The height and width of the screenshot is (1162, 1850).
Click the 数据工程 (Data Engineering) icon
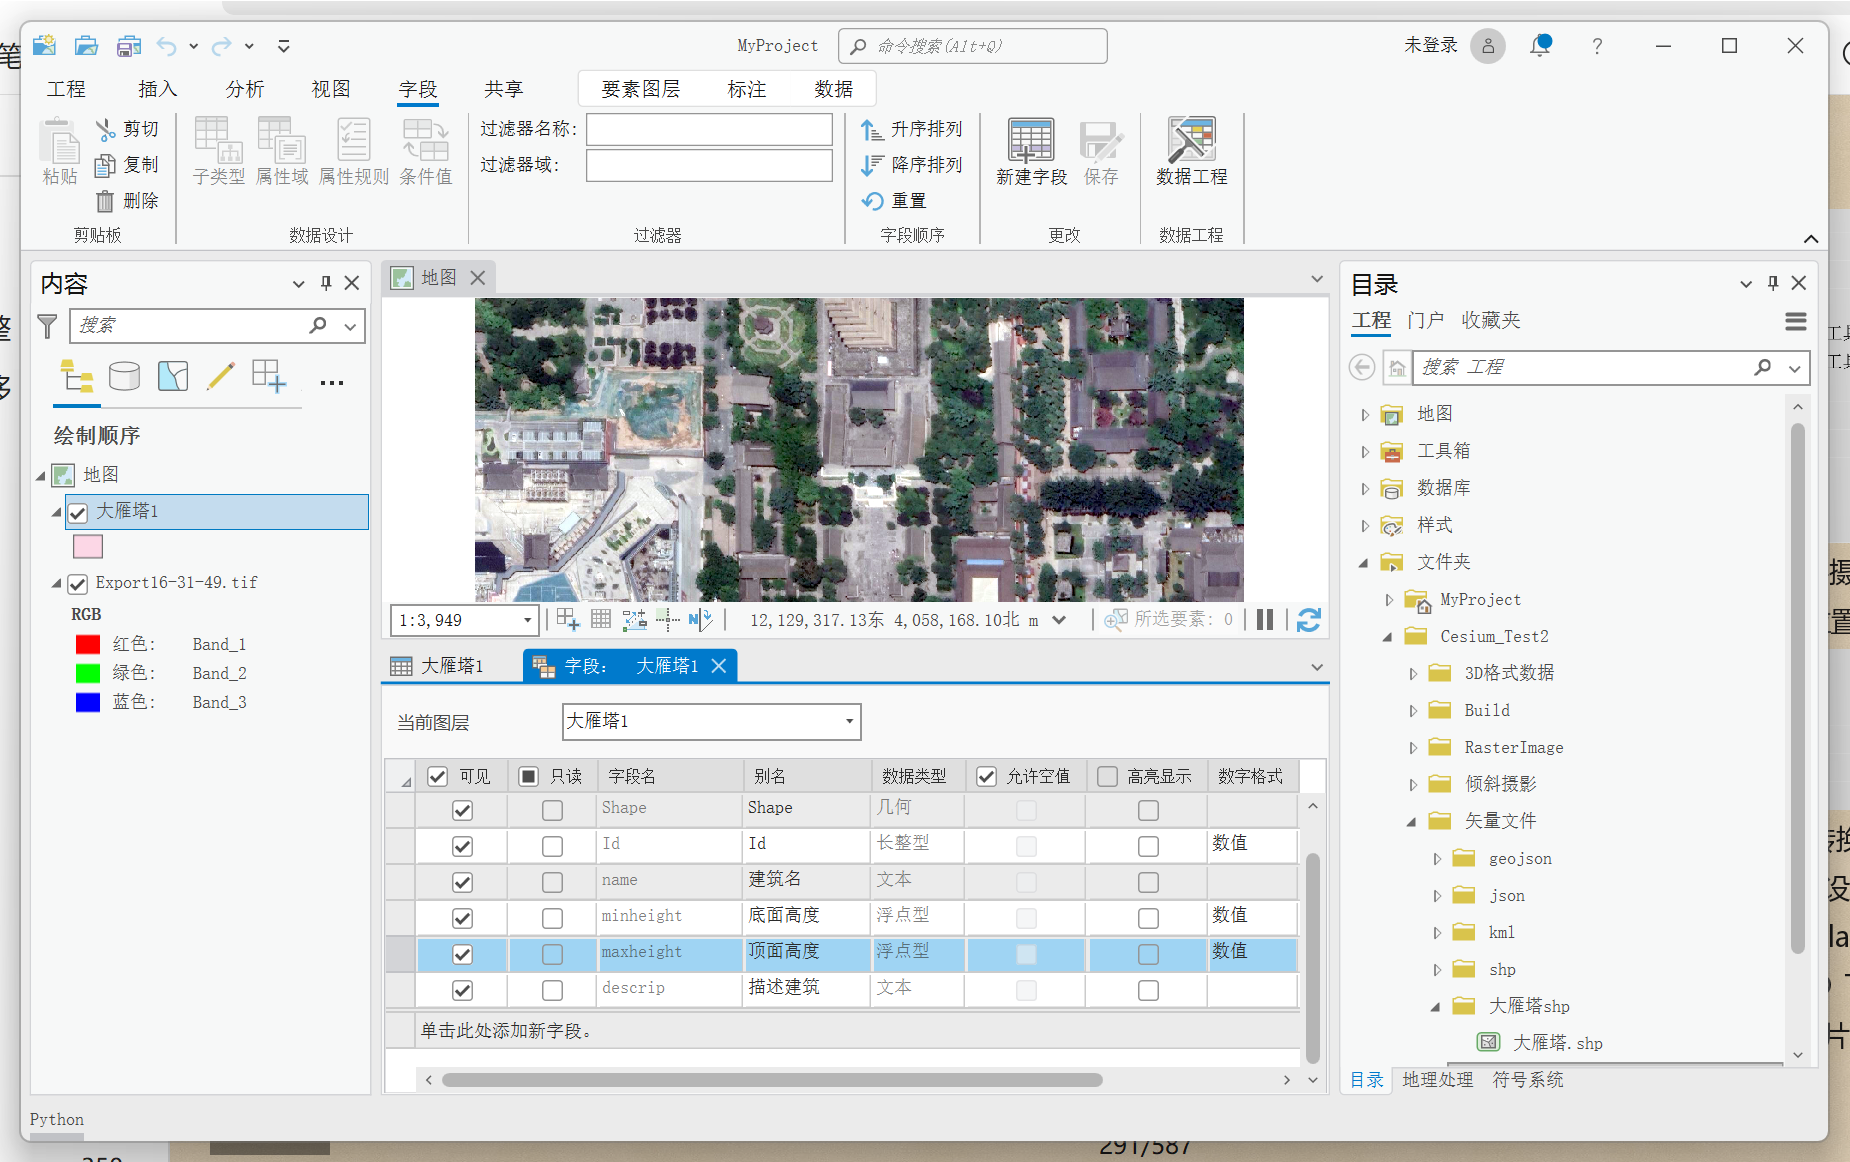point(1191,140)
